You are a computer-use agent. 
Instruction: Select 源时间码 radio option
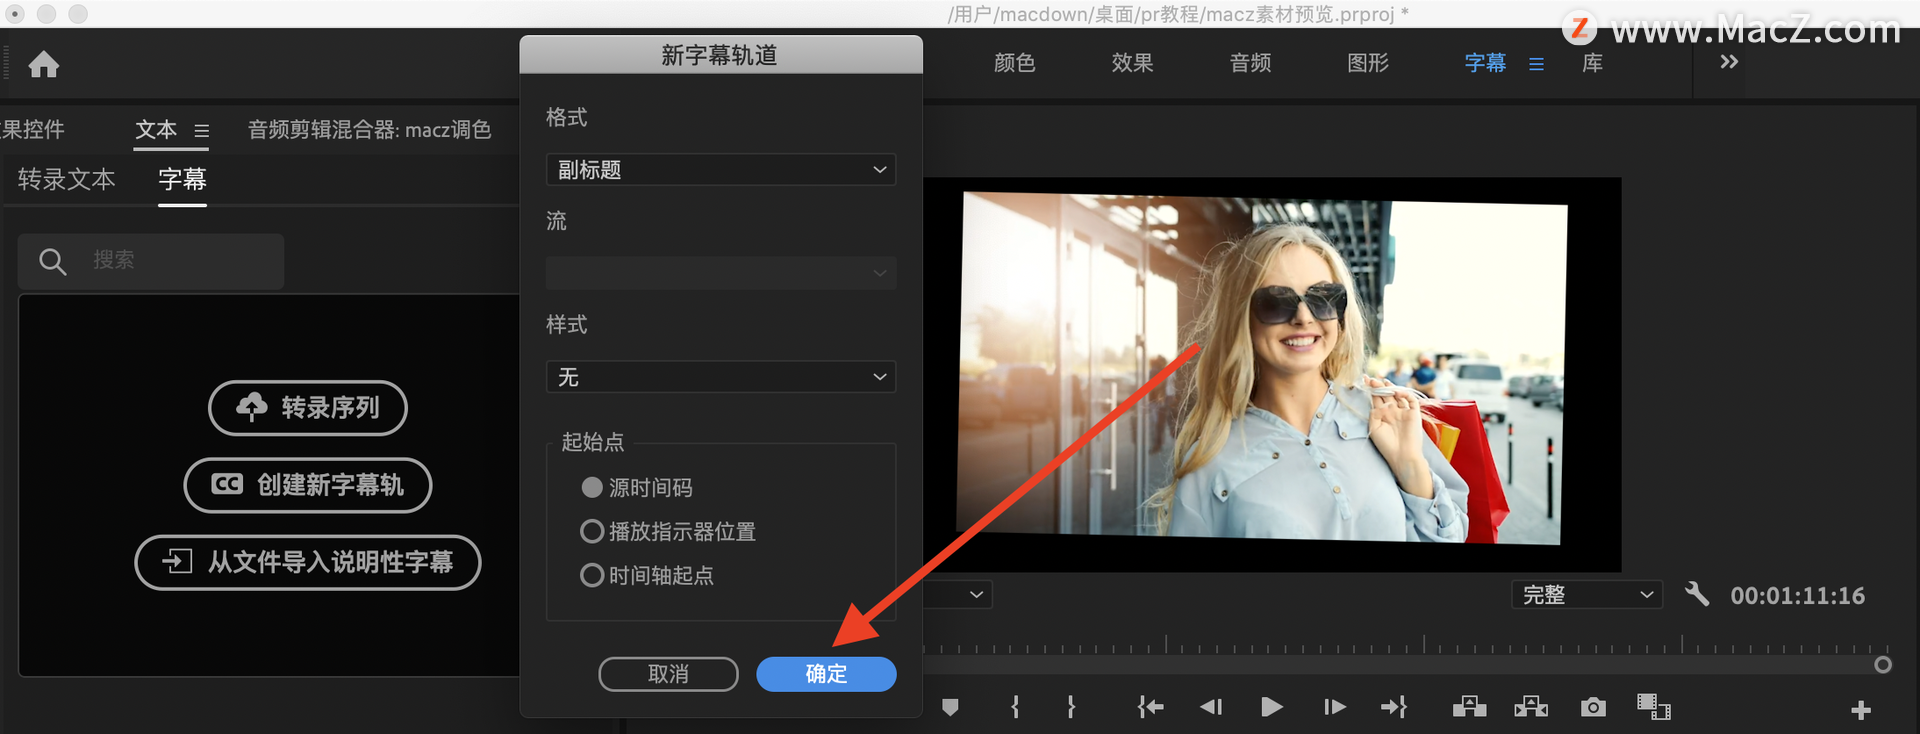[592, 487]
